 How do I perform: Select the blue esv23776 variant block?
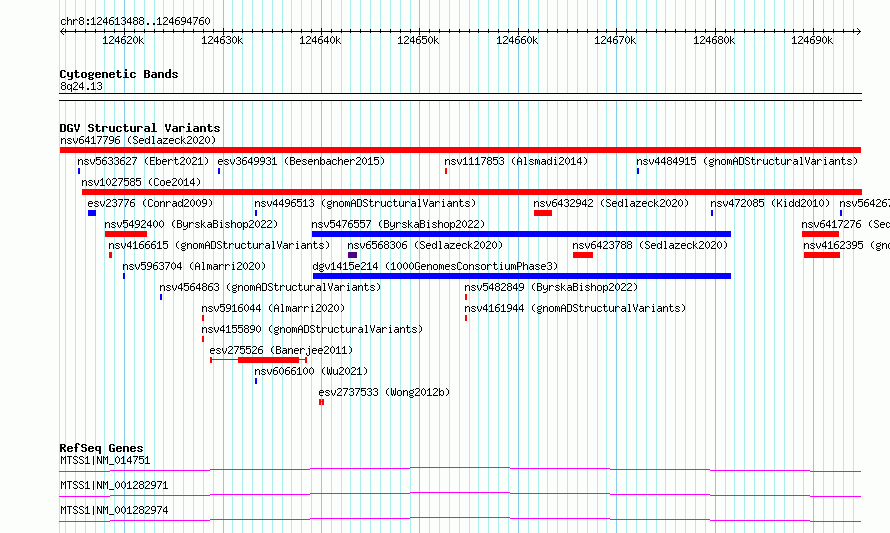[92, 213]
